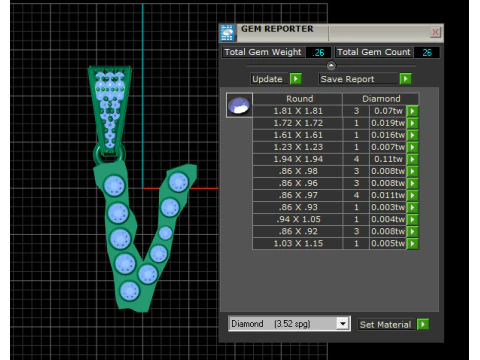Select the 1.72 X 1.72 size cell
Viewport: 480px width, 360px height.
pos(298,123)
